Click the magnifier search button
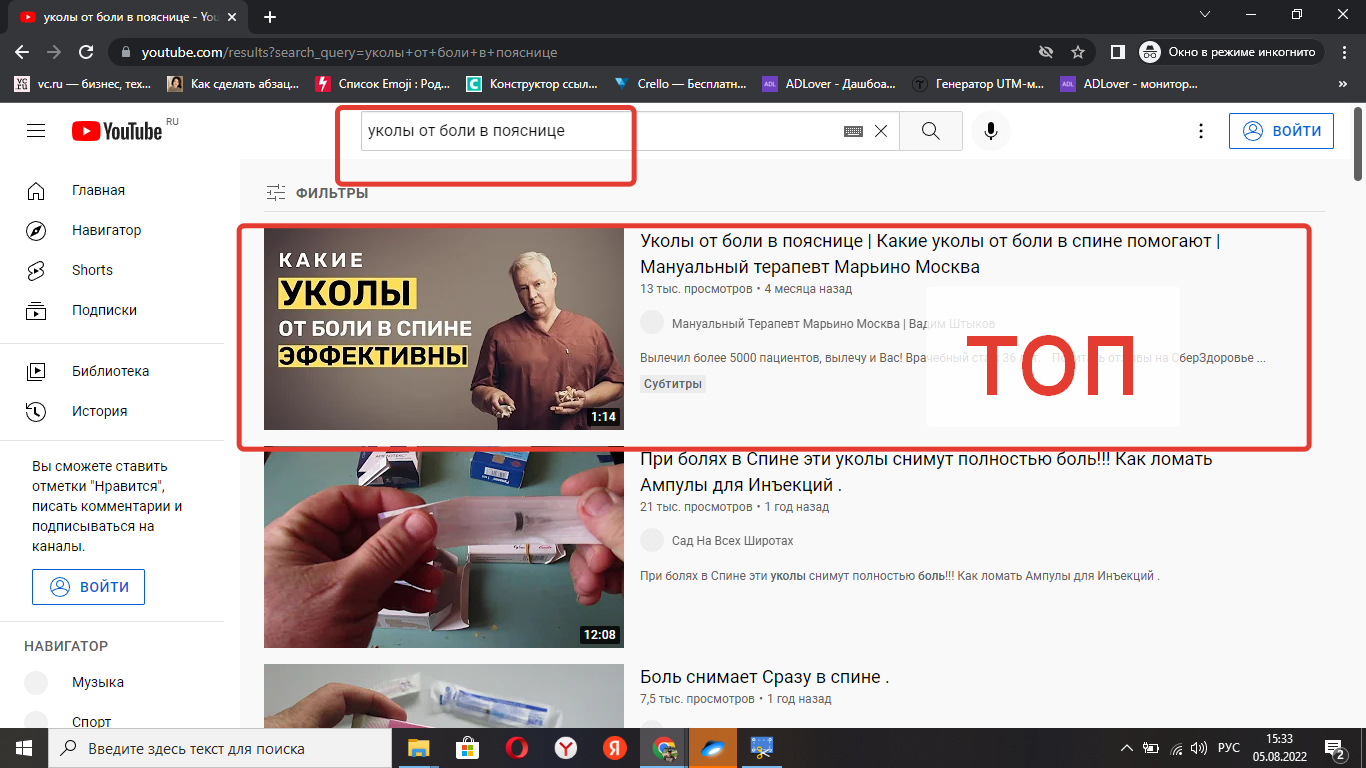Viewport: 1366px width, 768px height. (x=930, y=131)
